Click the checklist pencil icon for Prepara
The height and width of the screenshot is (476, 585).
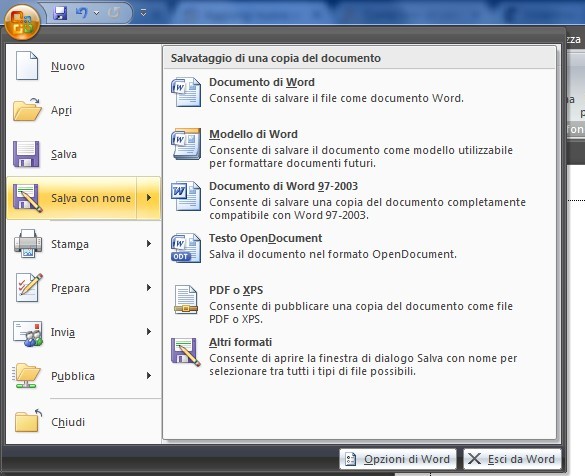[x=29, y=288]
